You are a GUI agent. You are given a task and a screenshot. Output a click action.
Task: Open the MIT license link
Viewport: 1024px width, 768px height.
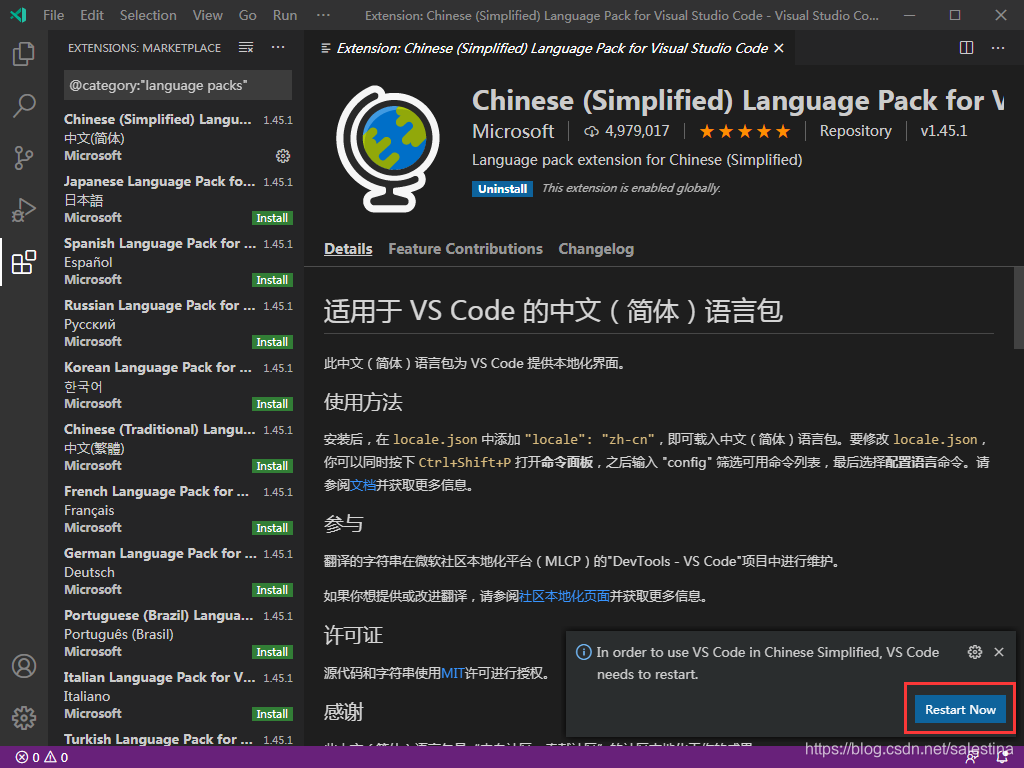point(453,673)
